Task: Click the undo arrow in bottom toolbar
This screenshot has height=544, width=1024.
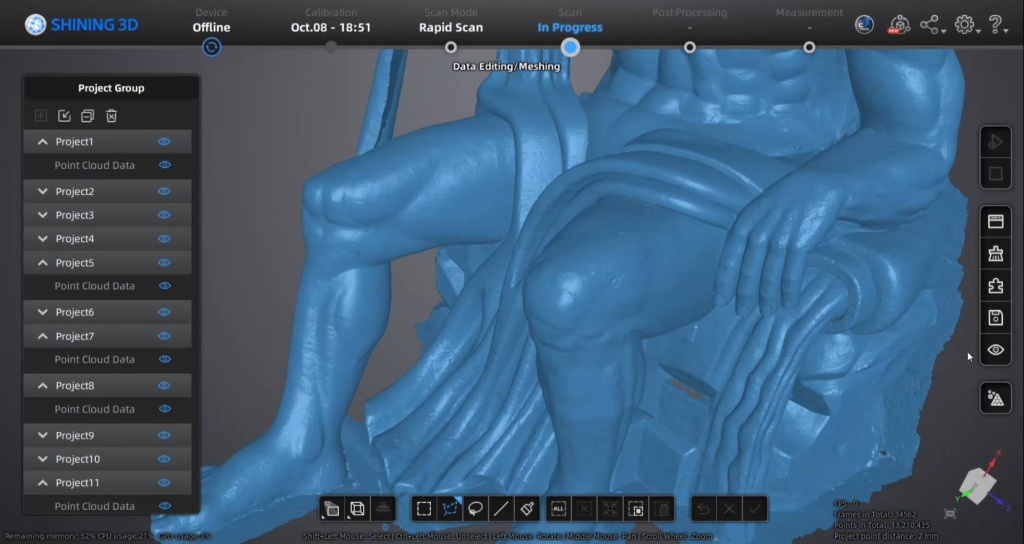Action: [x=703, y=509]
